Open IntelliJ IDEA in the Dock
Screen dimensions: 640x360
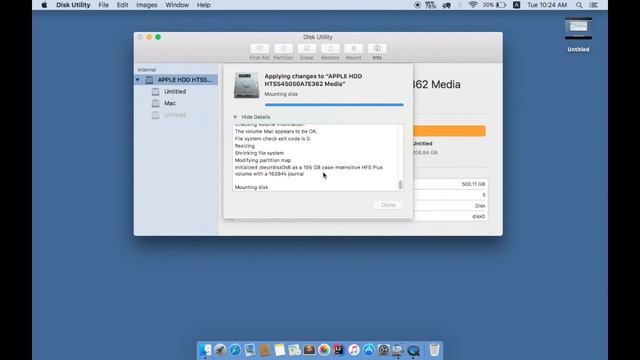(x=339, y=350)
